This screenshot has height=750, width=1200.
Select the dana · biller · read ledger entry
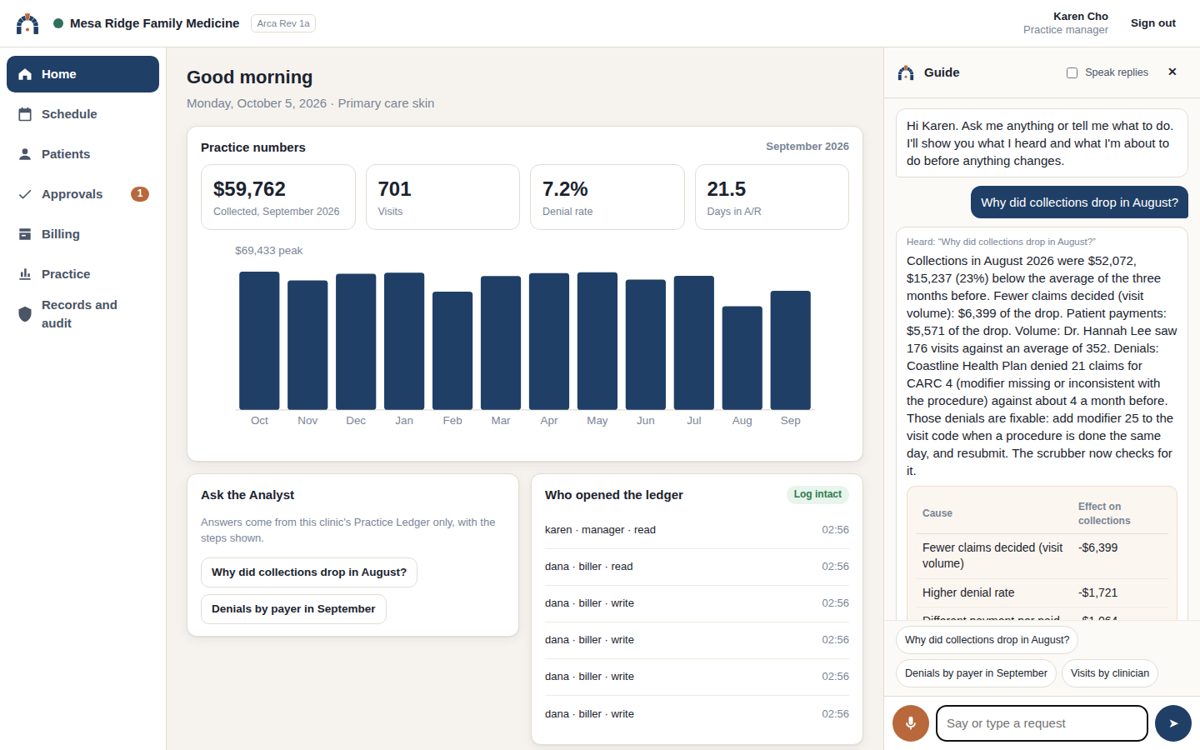point(697,567)
